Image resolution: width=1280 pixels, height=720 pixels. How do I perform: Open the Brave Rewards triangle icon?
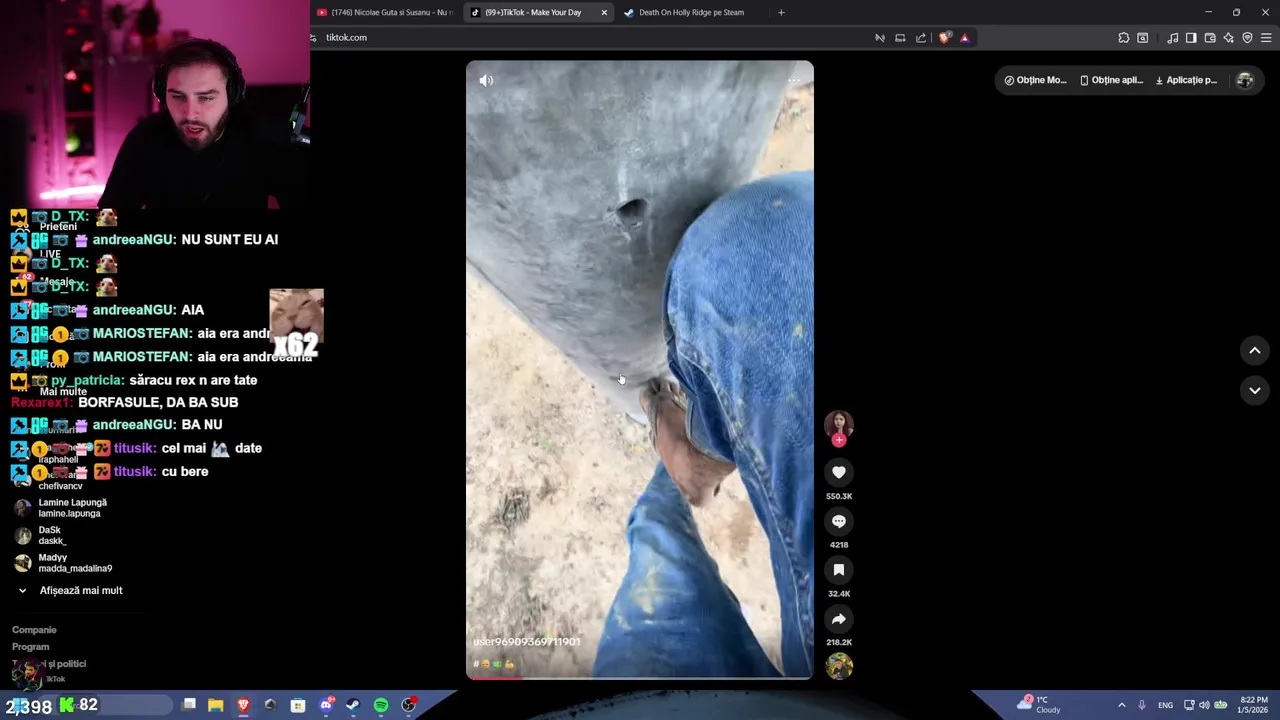point(964,38)
